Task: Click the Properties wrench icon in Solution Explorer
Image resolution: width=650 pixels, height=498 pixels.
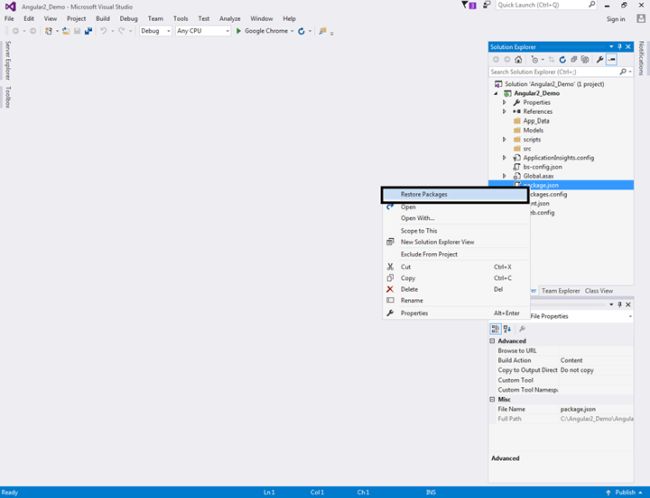Action: coord(600,60)
